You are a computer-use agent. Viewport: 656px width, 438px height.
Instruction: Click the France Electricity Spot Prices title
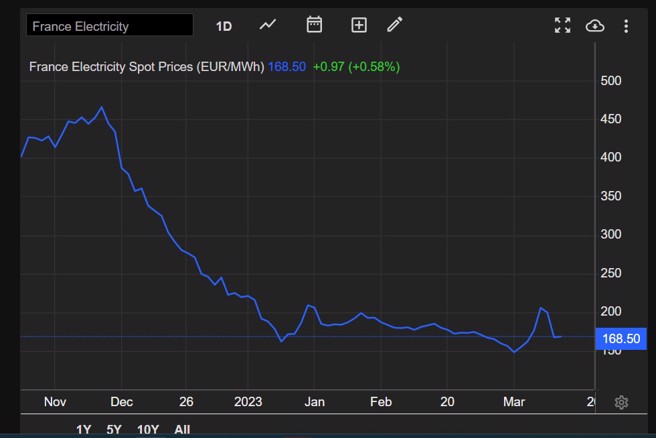pyautogui.click(x=147, y=67)
